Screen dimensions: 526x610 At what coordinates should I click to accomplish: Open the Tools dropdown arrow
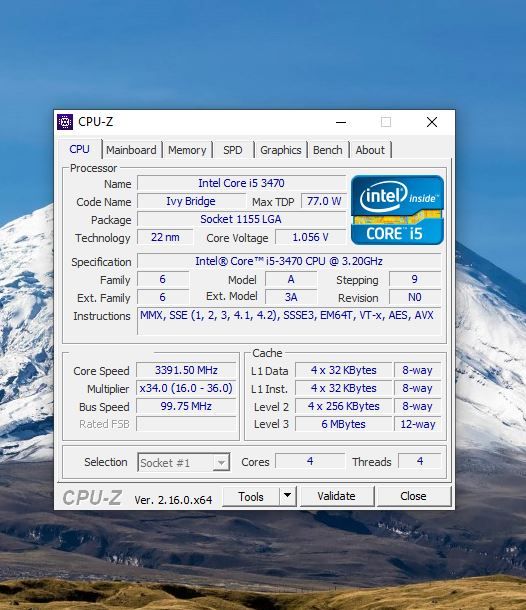pos(288,496)
